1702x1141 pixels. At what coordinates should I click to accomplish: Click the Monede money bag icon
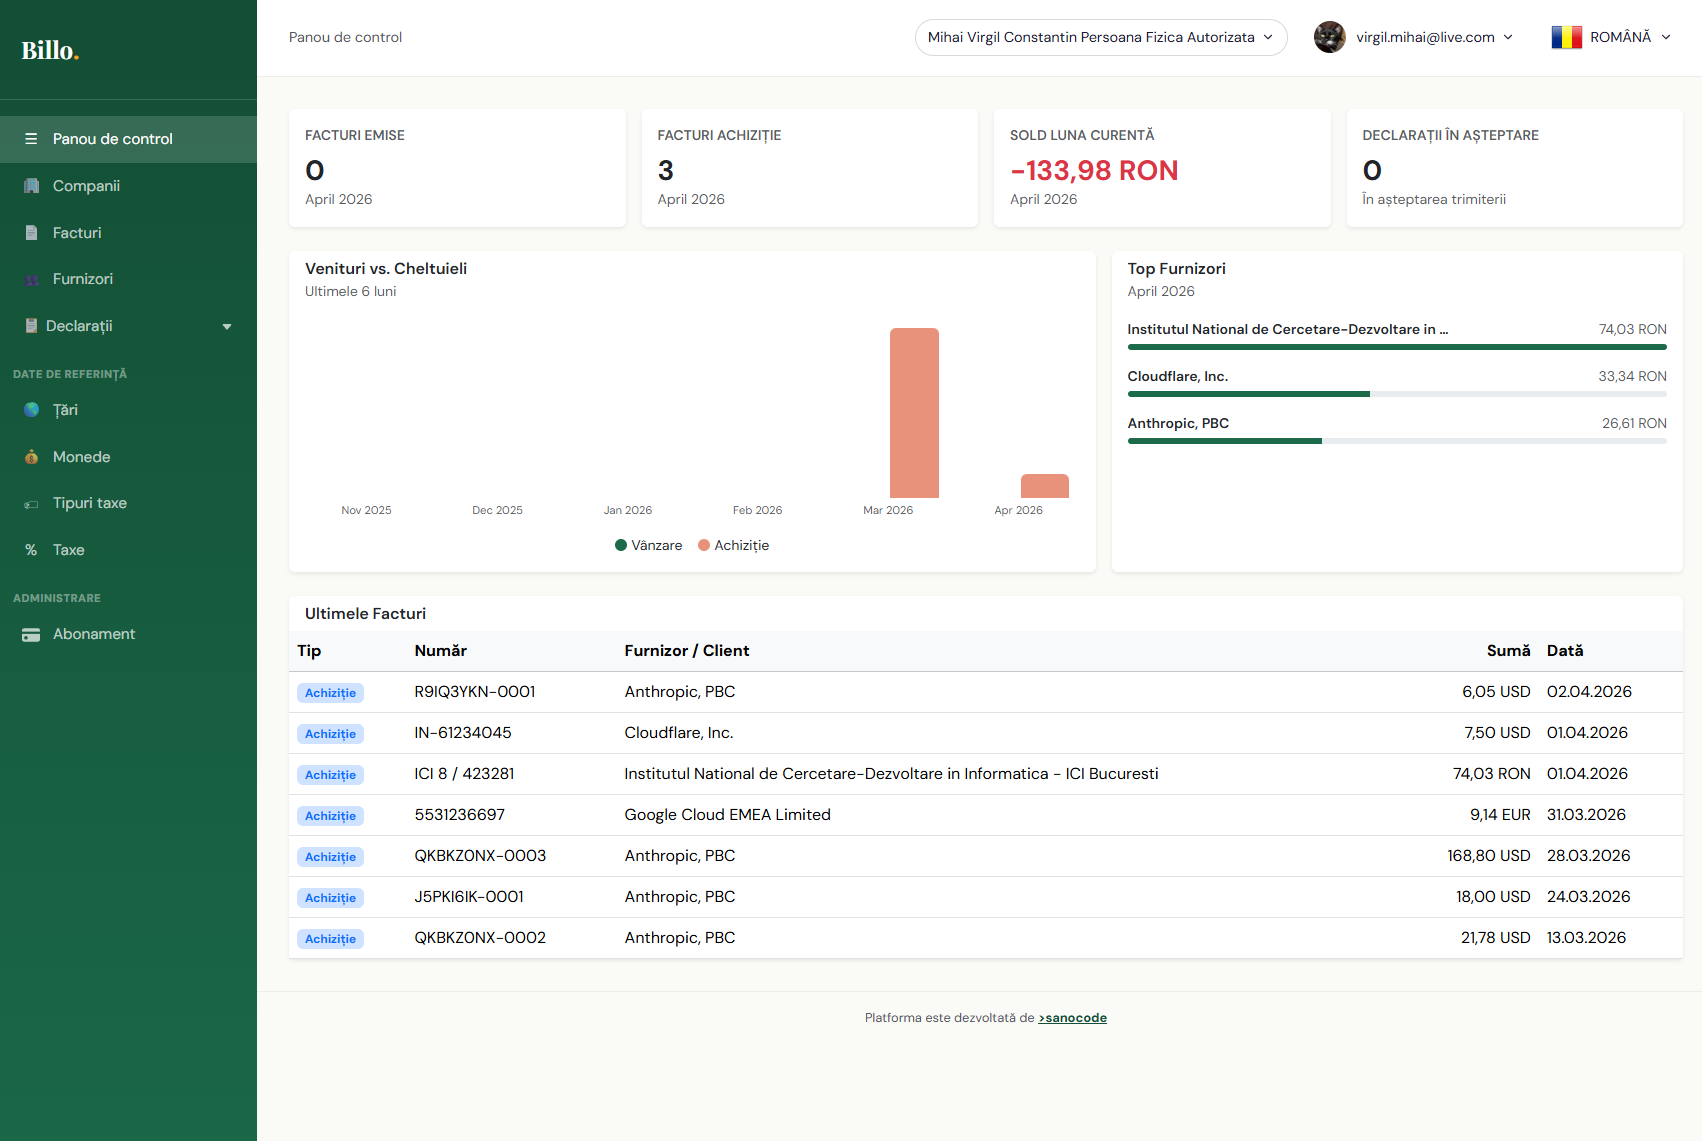point(31,457)
